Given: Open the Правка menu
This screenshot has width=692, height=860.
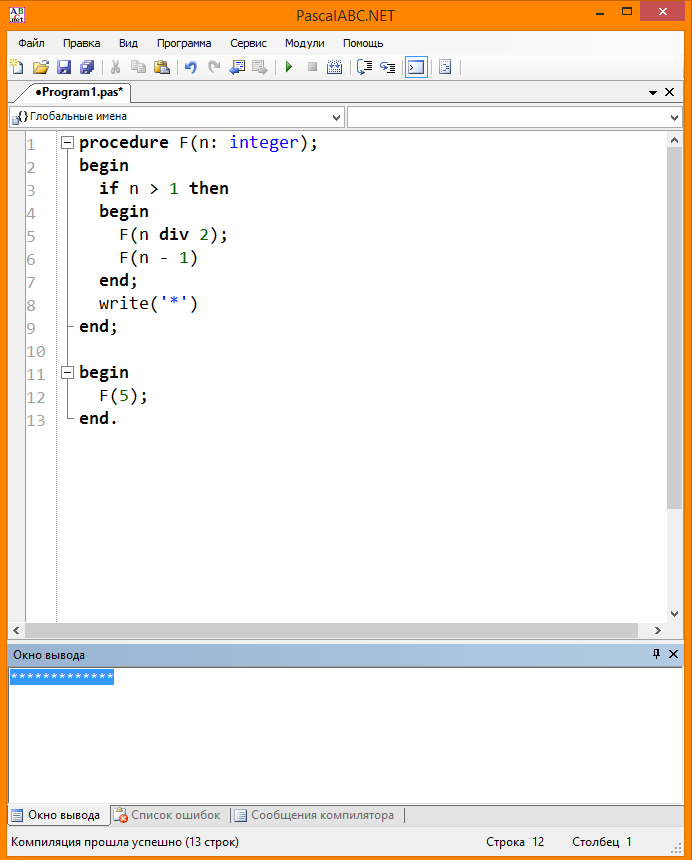Looking at the screenshot, I should pos(81,43).
